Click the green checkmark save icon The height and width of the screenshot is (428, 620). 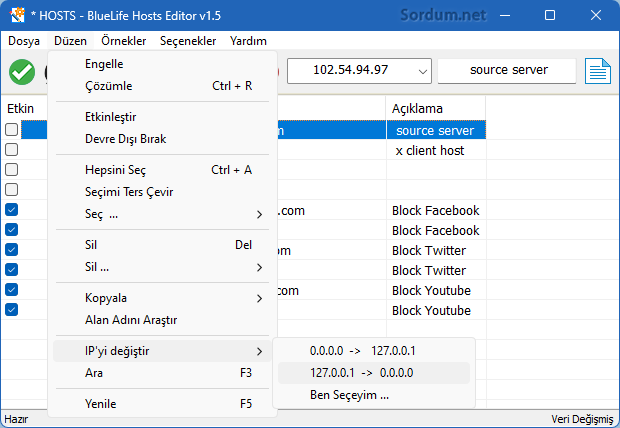(x=22, y=72)
